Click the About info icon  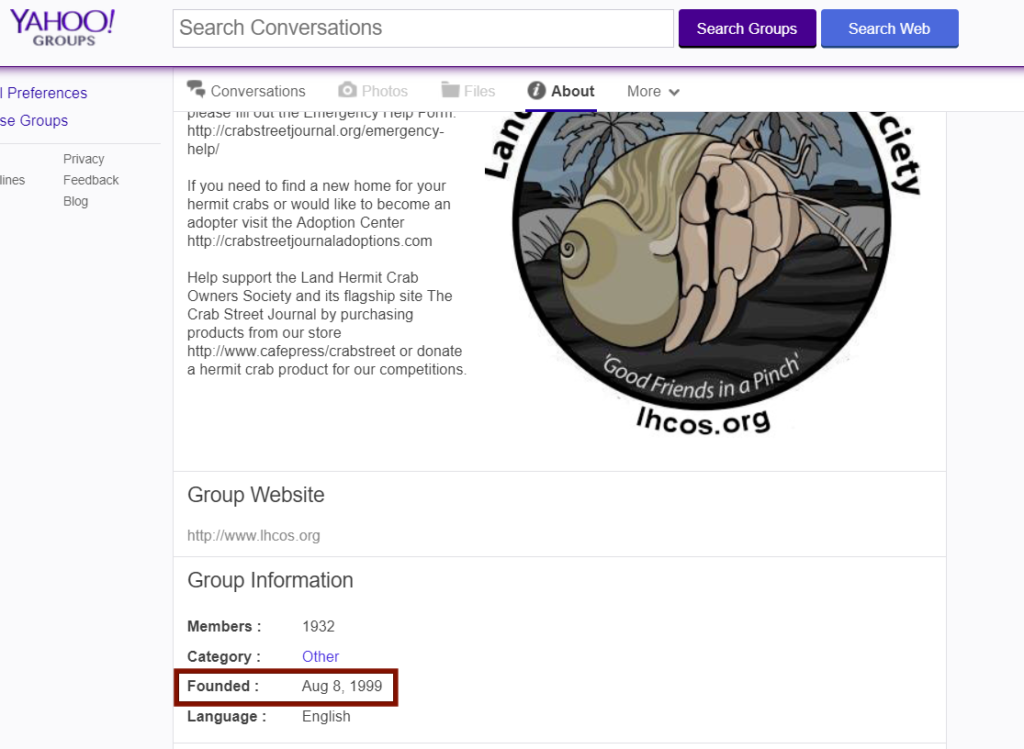tap(537, 90)
